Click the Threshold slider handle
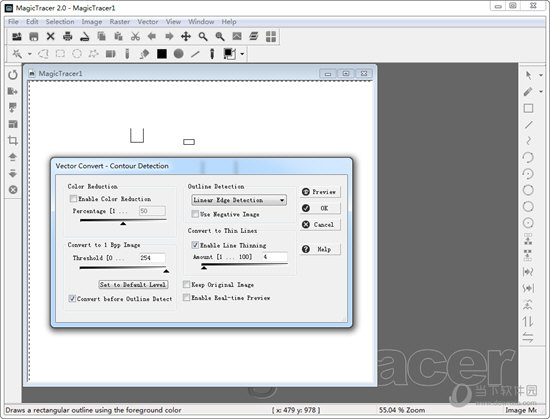Image resolution: width=550 pixels, height=419 pixels. click(x=166, y=271)
